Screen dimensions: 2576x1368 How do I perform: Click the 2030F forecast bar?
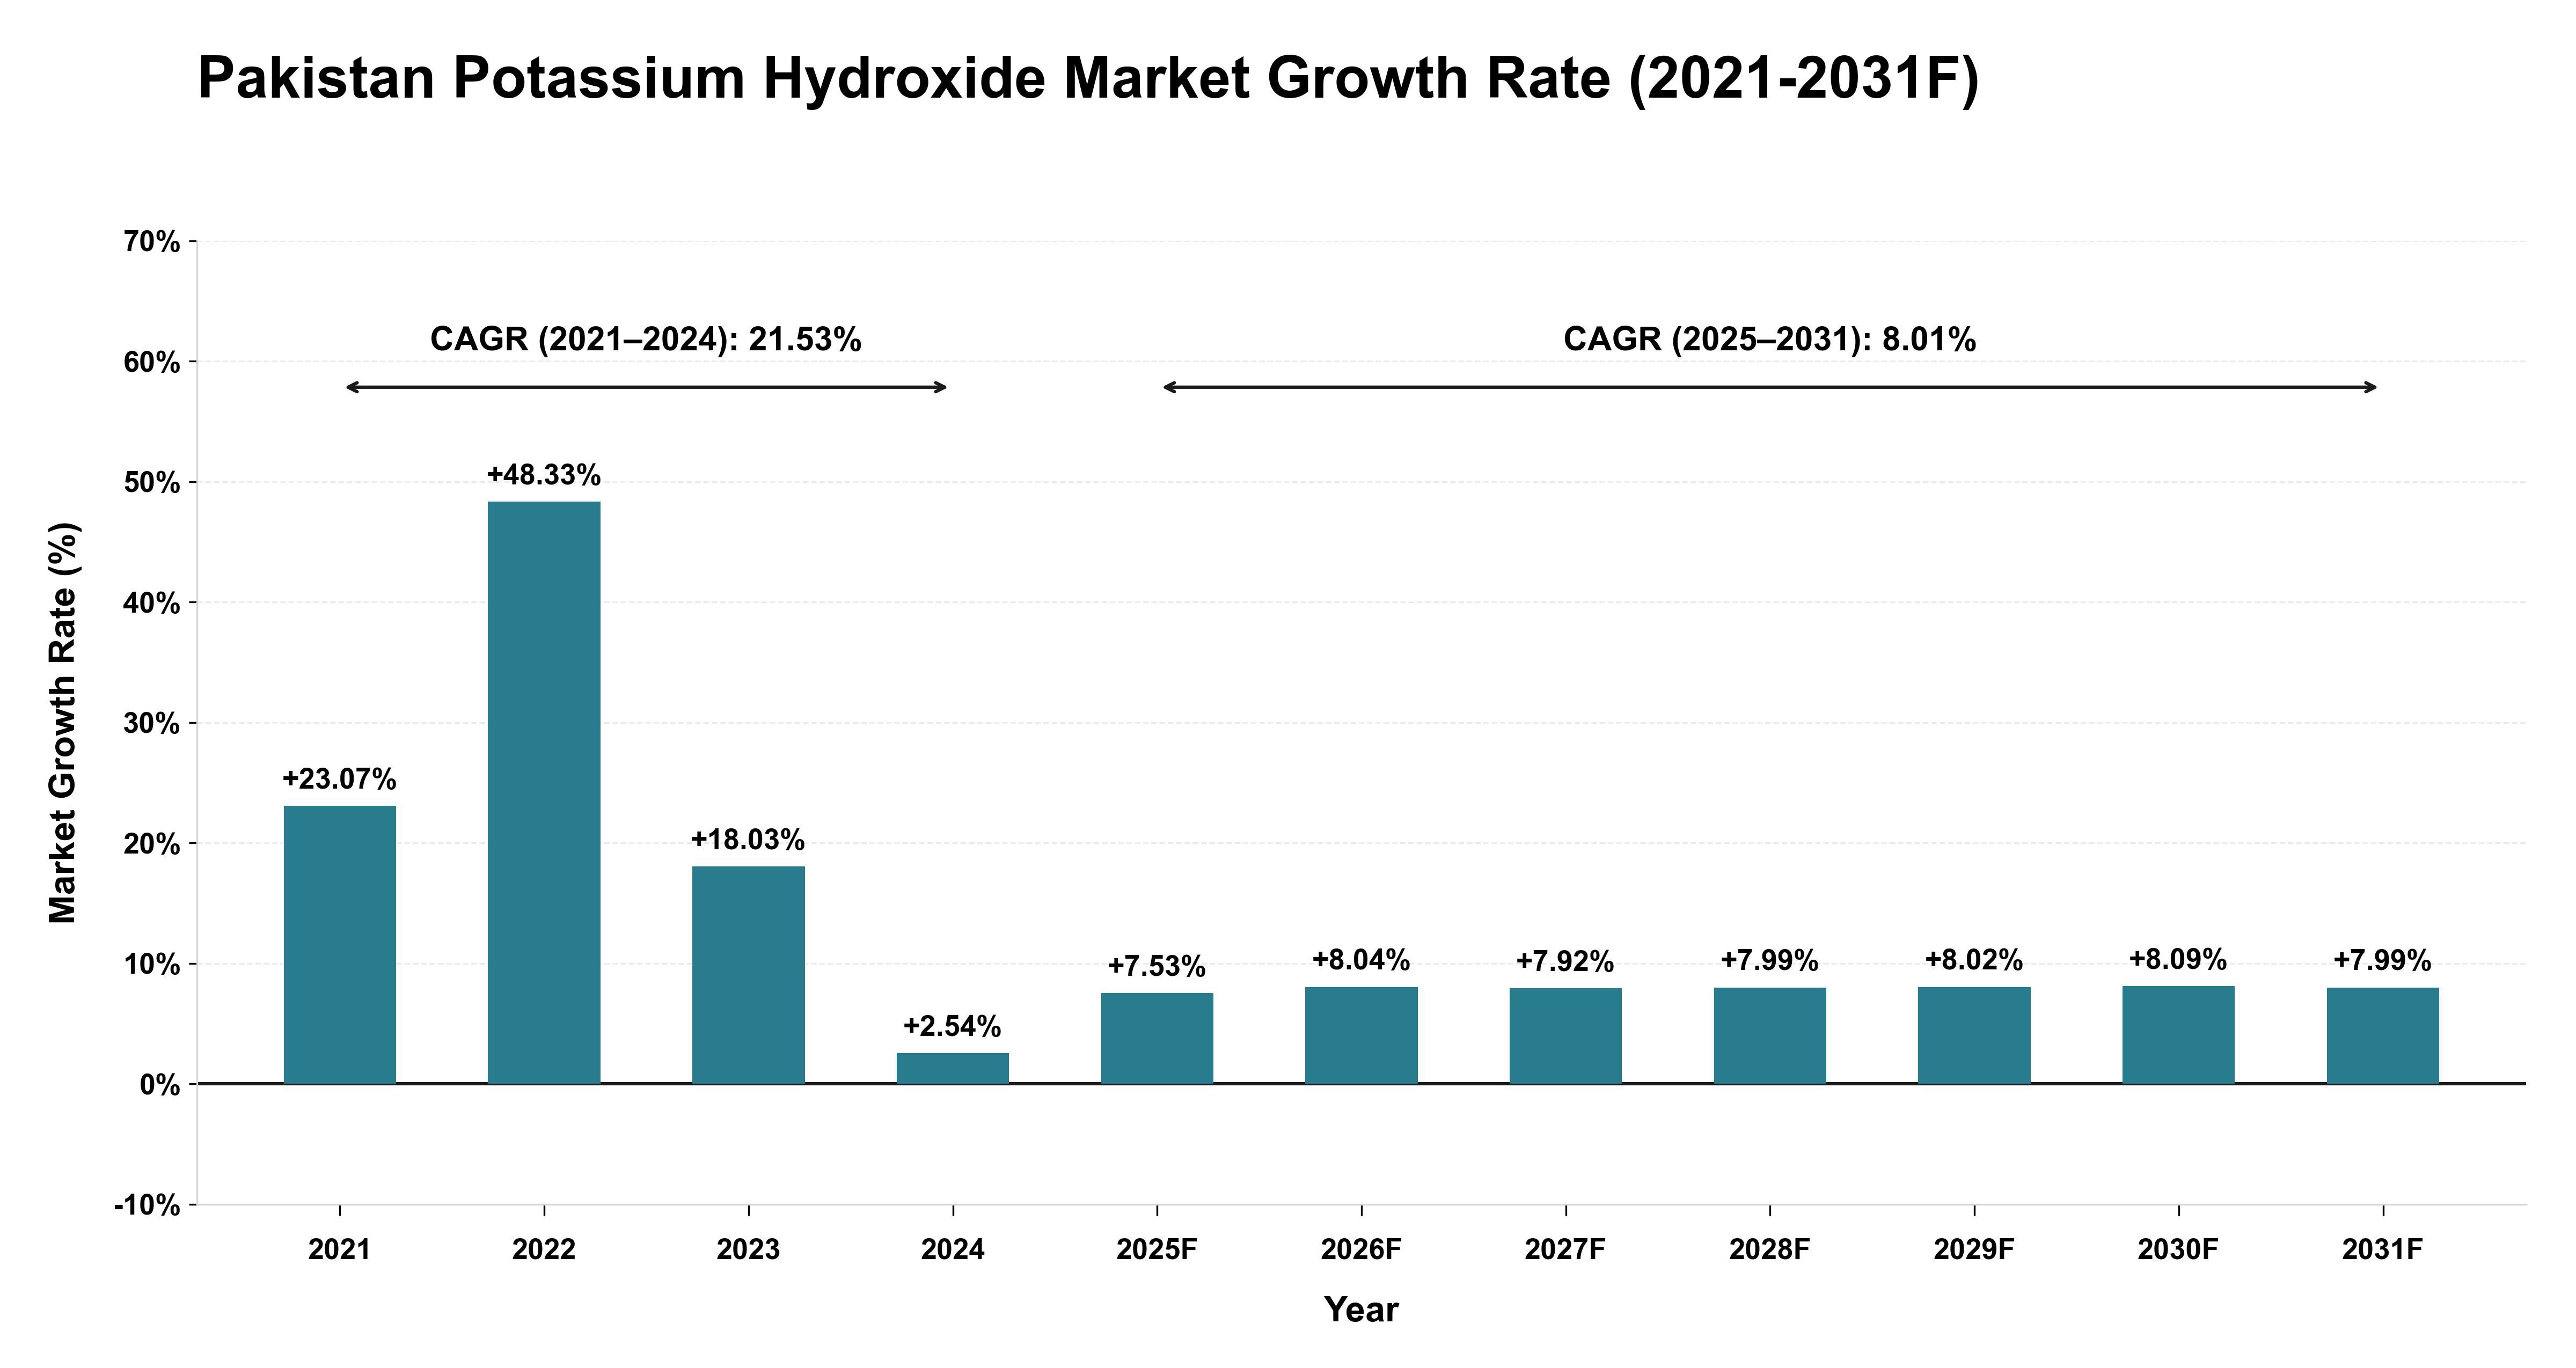click(2179, 1034)
